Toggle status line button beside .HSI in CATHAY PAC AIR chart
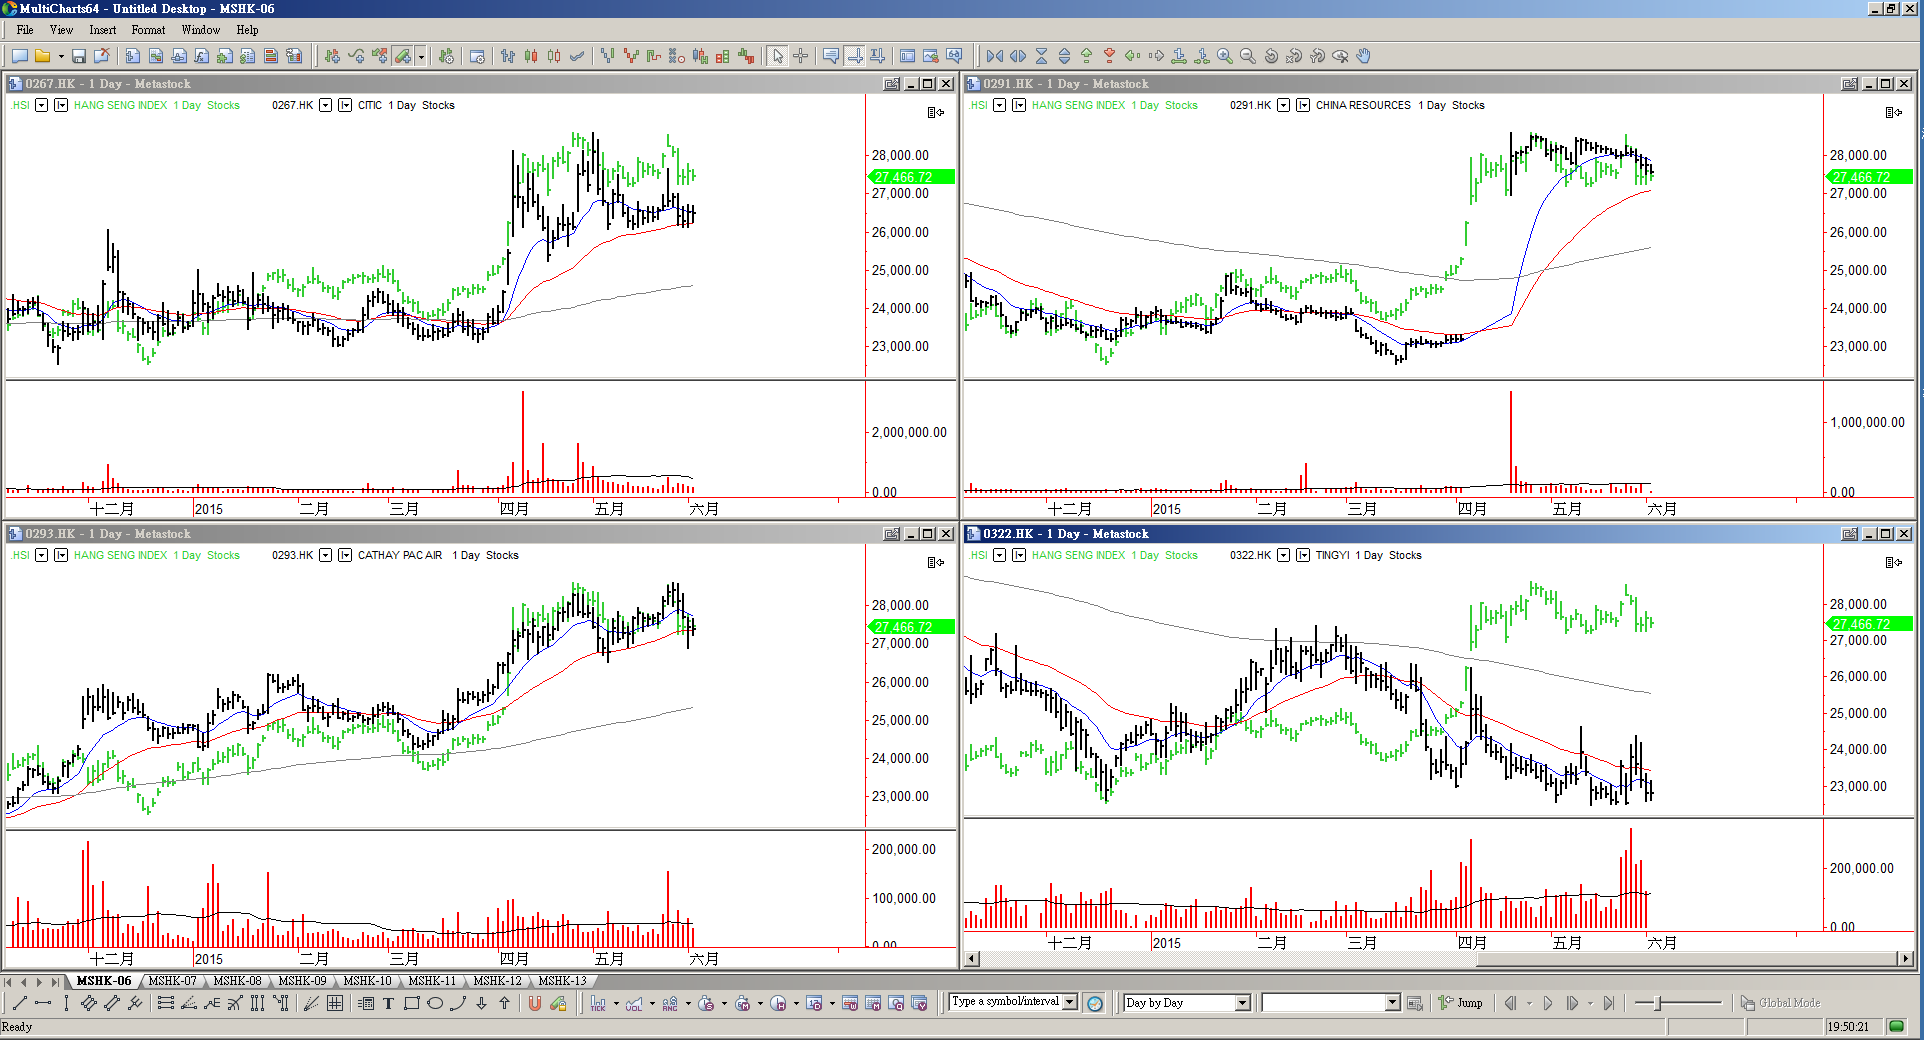 61,555
